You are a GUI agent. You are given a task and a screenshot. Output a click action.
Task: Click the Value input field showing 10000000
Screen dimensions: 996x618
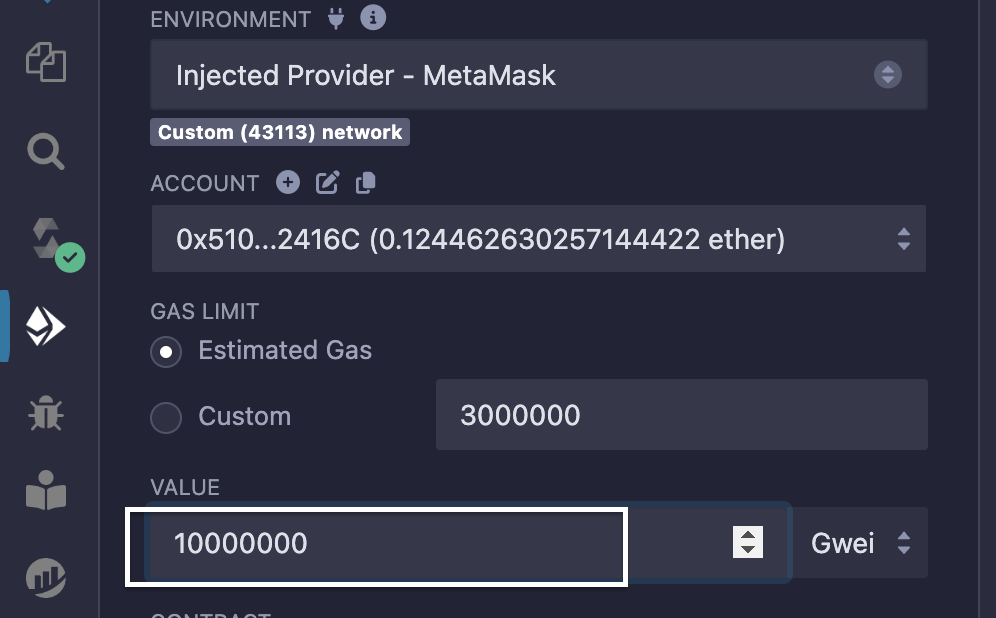tap(400, 543)
